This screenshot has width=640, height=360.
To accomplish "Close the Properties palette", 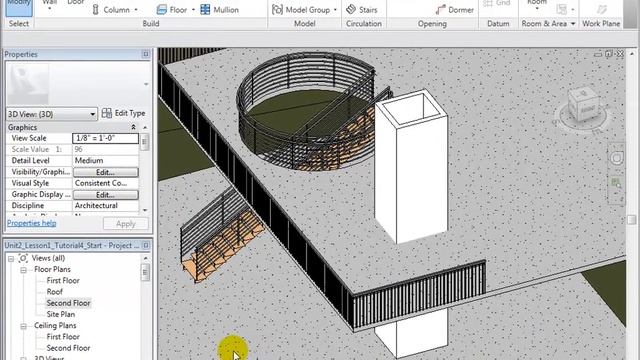I will [x=146, y=54].
